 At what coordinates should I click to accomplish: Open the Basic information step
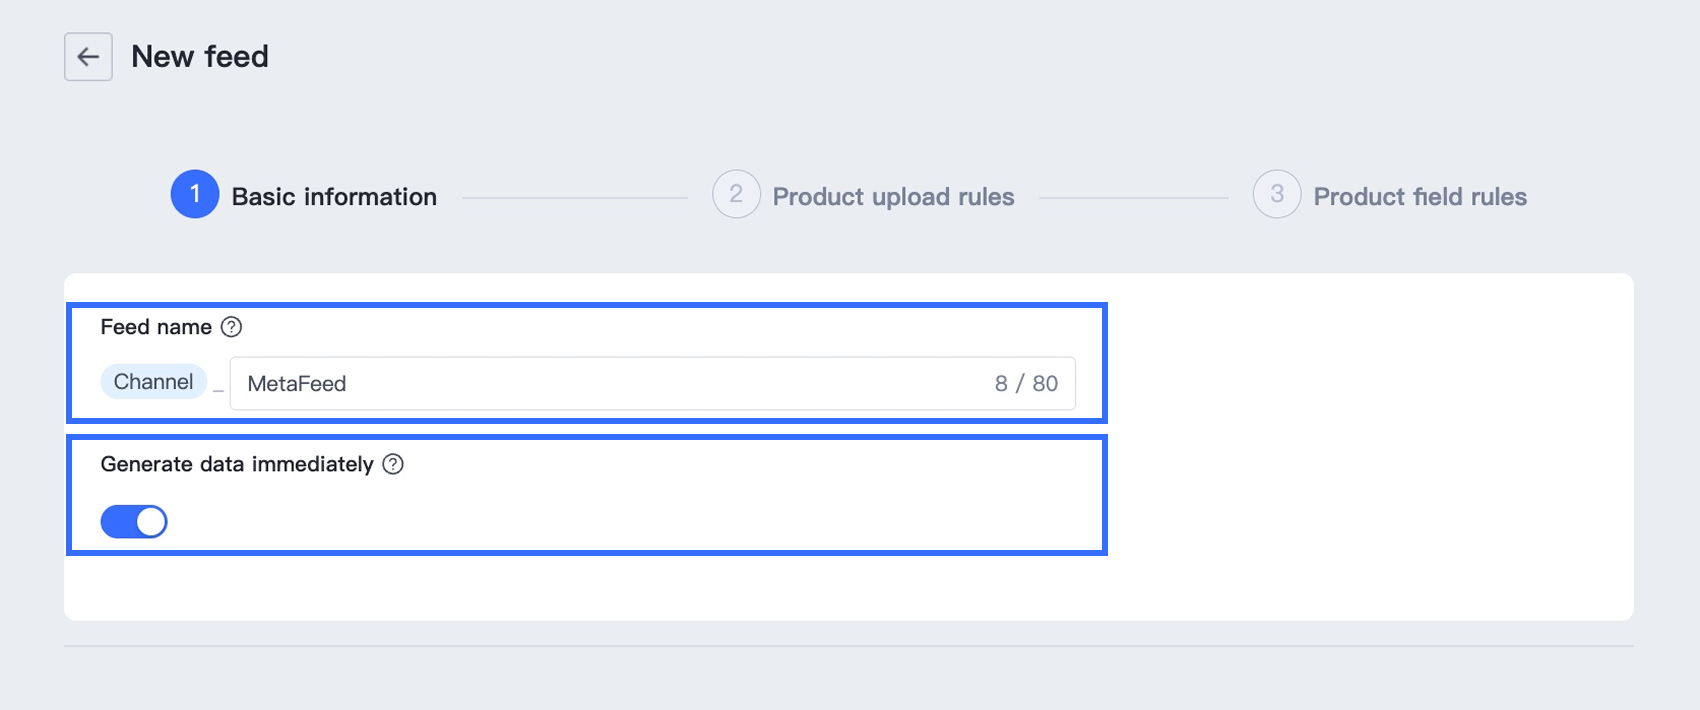pos(334,197)
